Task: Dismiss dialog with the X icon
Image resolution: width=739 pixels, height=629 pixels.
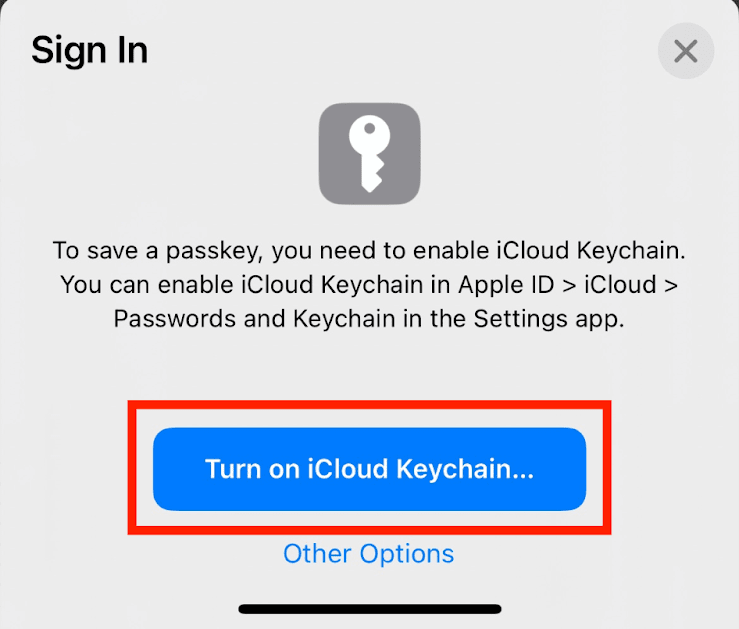Action: coord(685,51)
